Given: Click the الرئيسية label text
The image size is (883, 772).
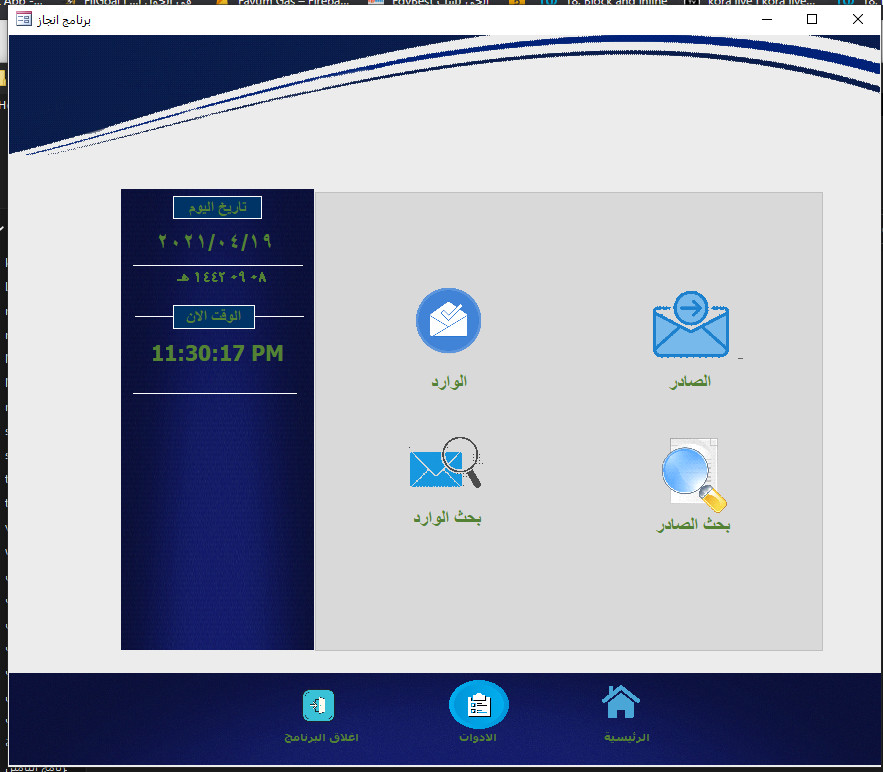Looking at the screenshot, I should point(626,737).
